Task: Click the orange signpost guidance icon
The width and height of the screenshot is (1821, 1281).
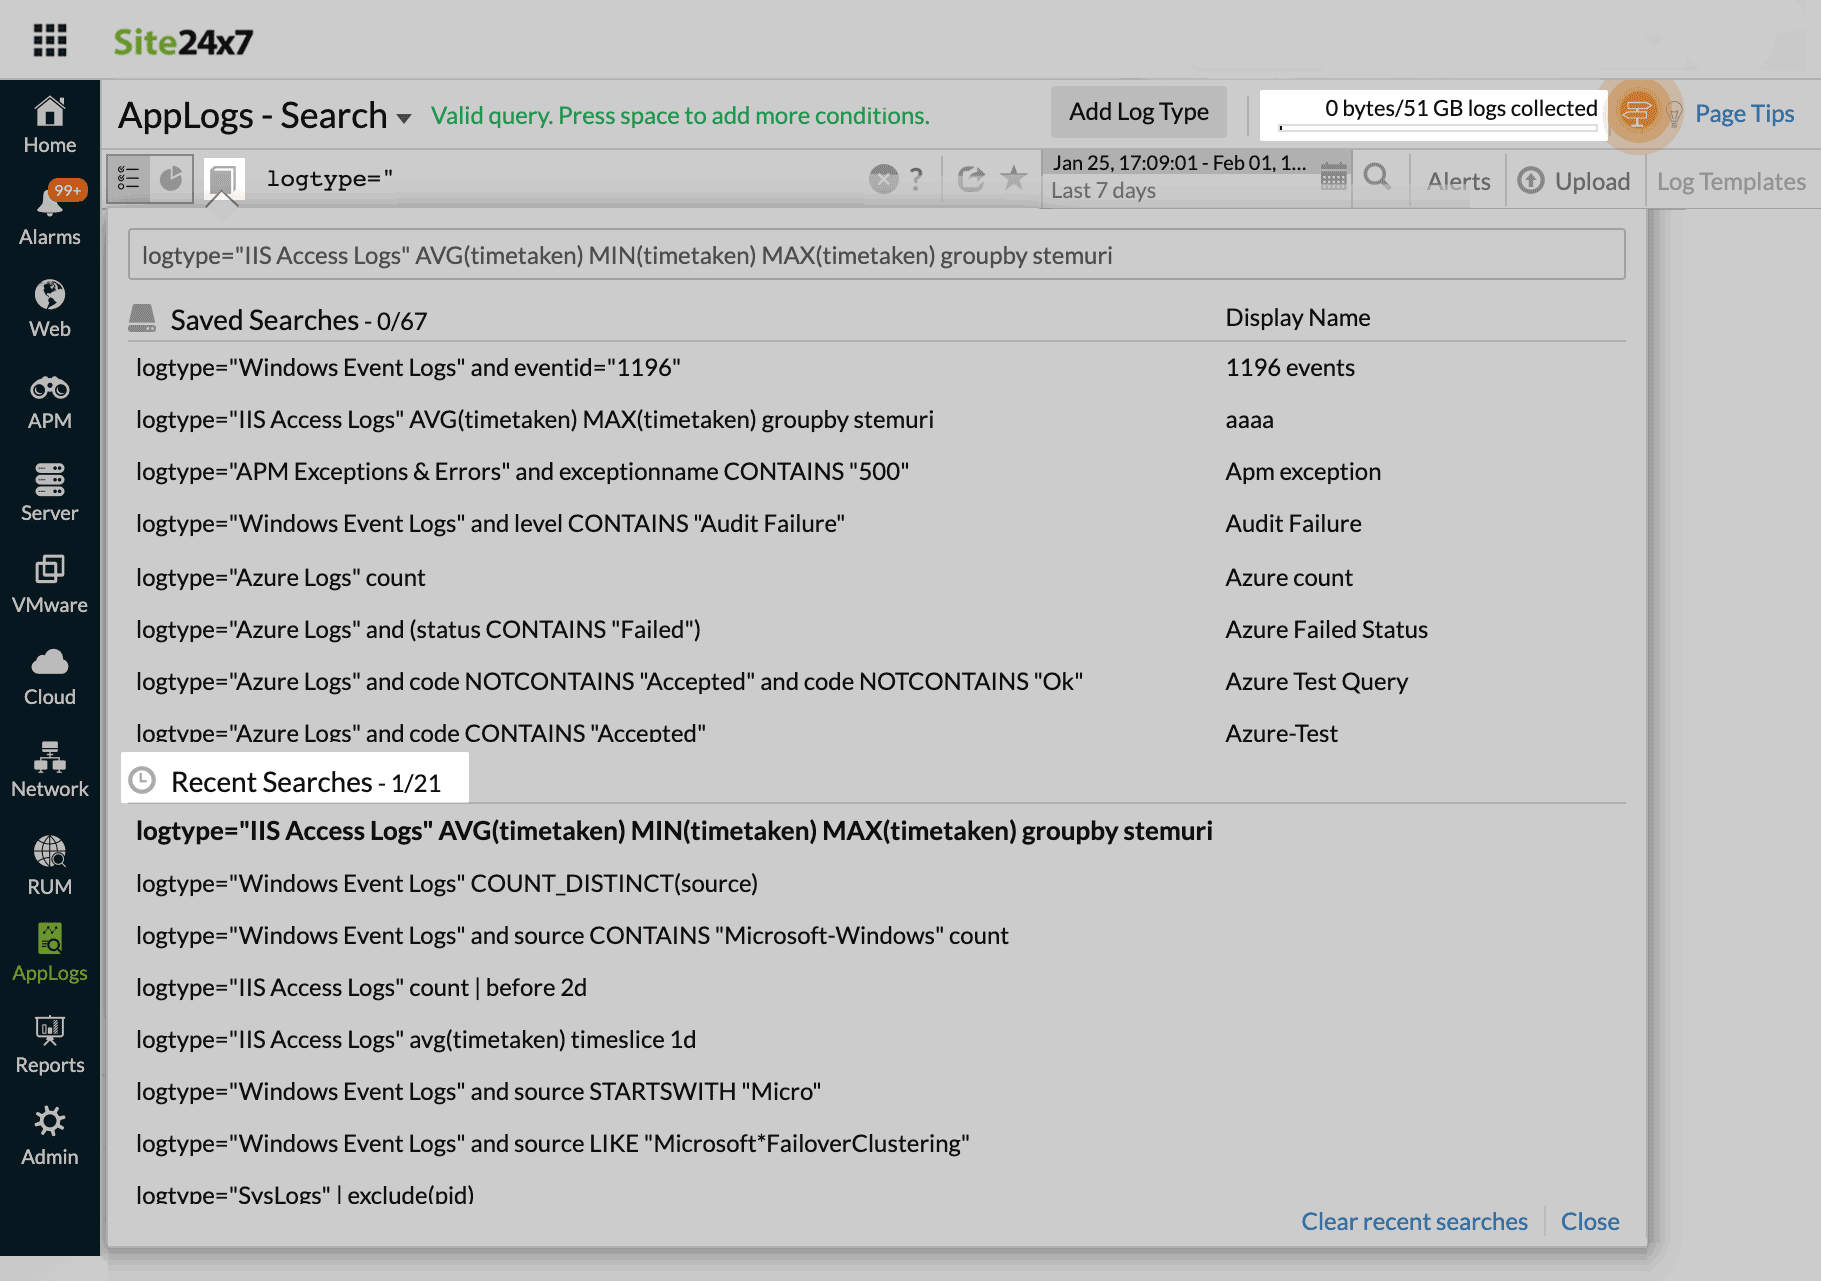Action: pos(1638,112)
